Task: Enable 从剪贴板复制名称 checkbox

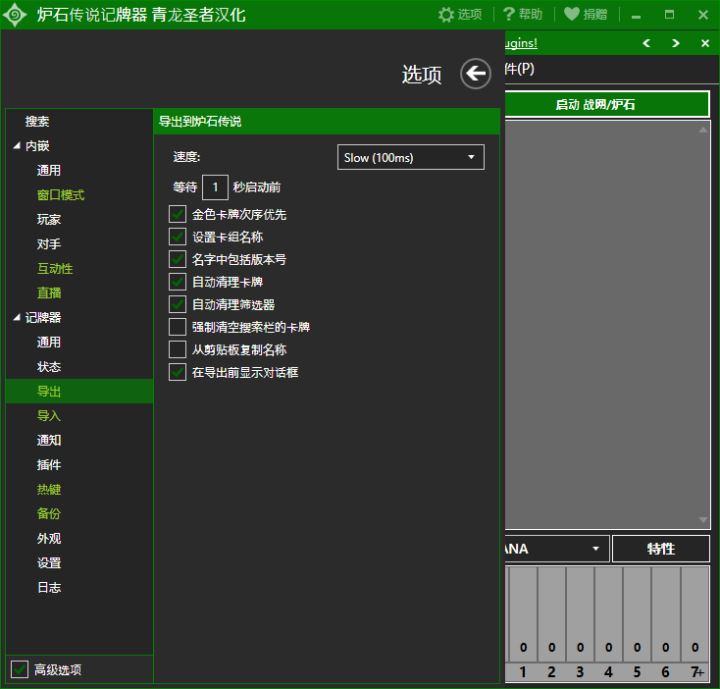Action: pyautogui.click(x=177, y=350)
